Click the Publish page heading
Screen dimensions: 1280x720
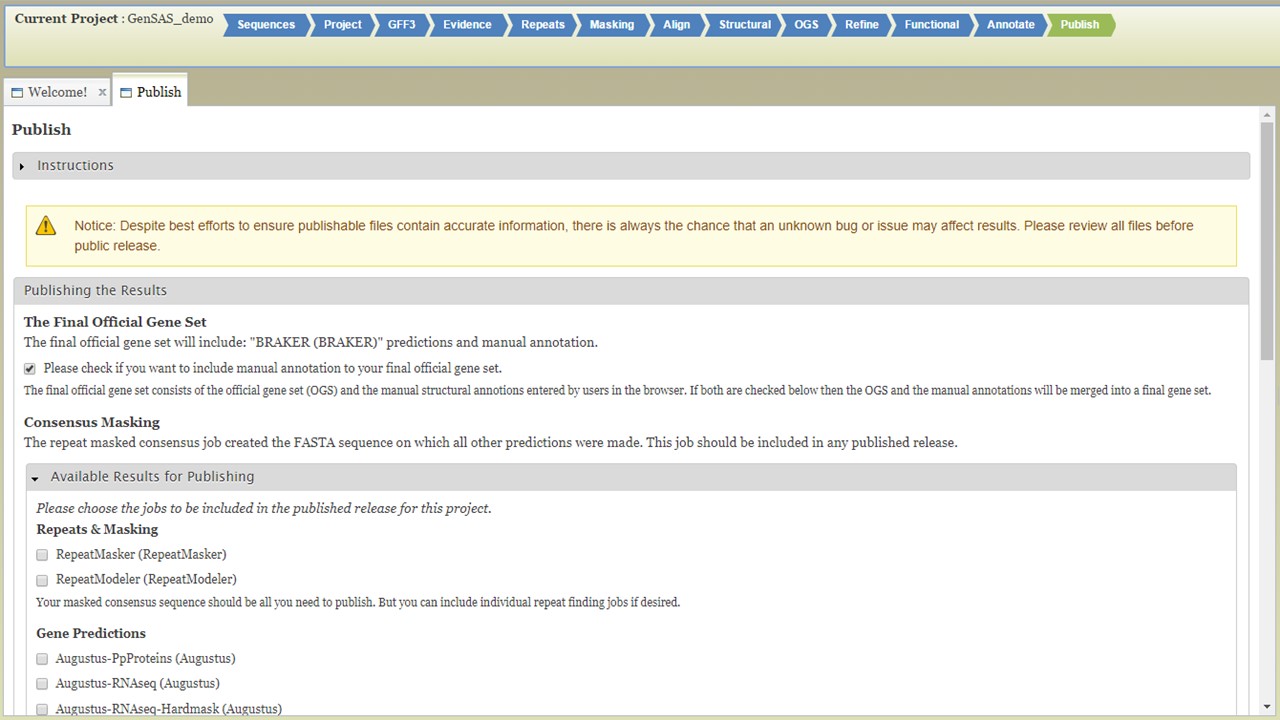coord(41,130)
